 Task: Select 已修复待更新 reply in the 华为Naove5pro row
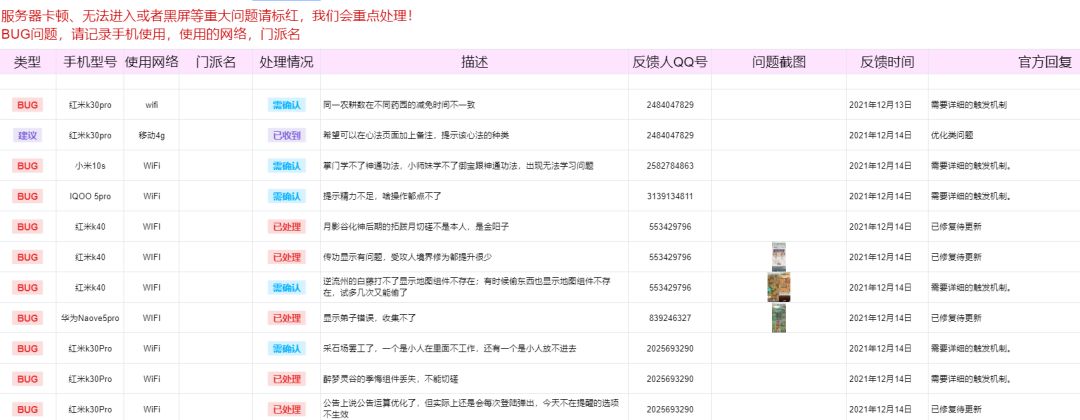pos(956,318)
